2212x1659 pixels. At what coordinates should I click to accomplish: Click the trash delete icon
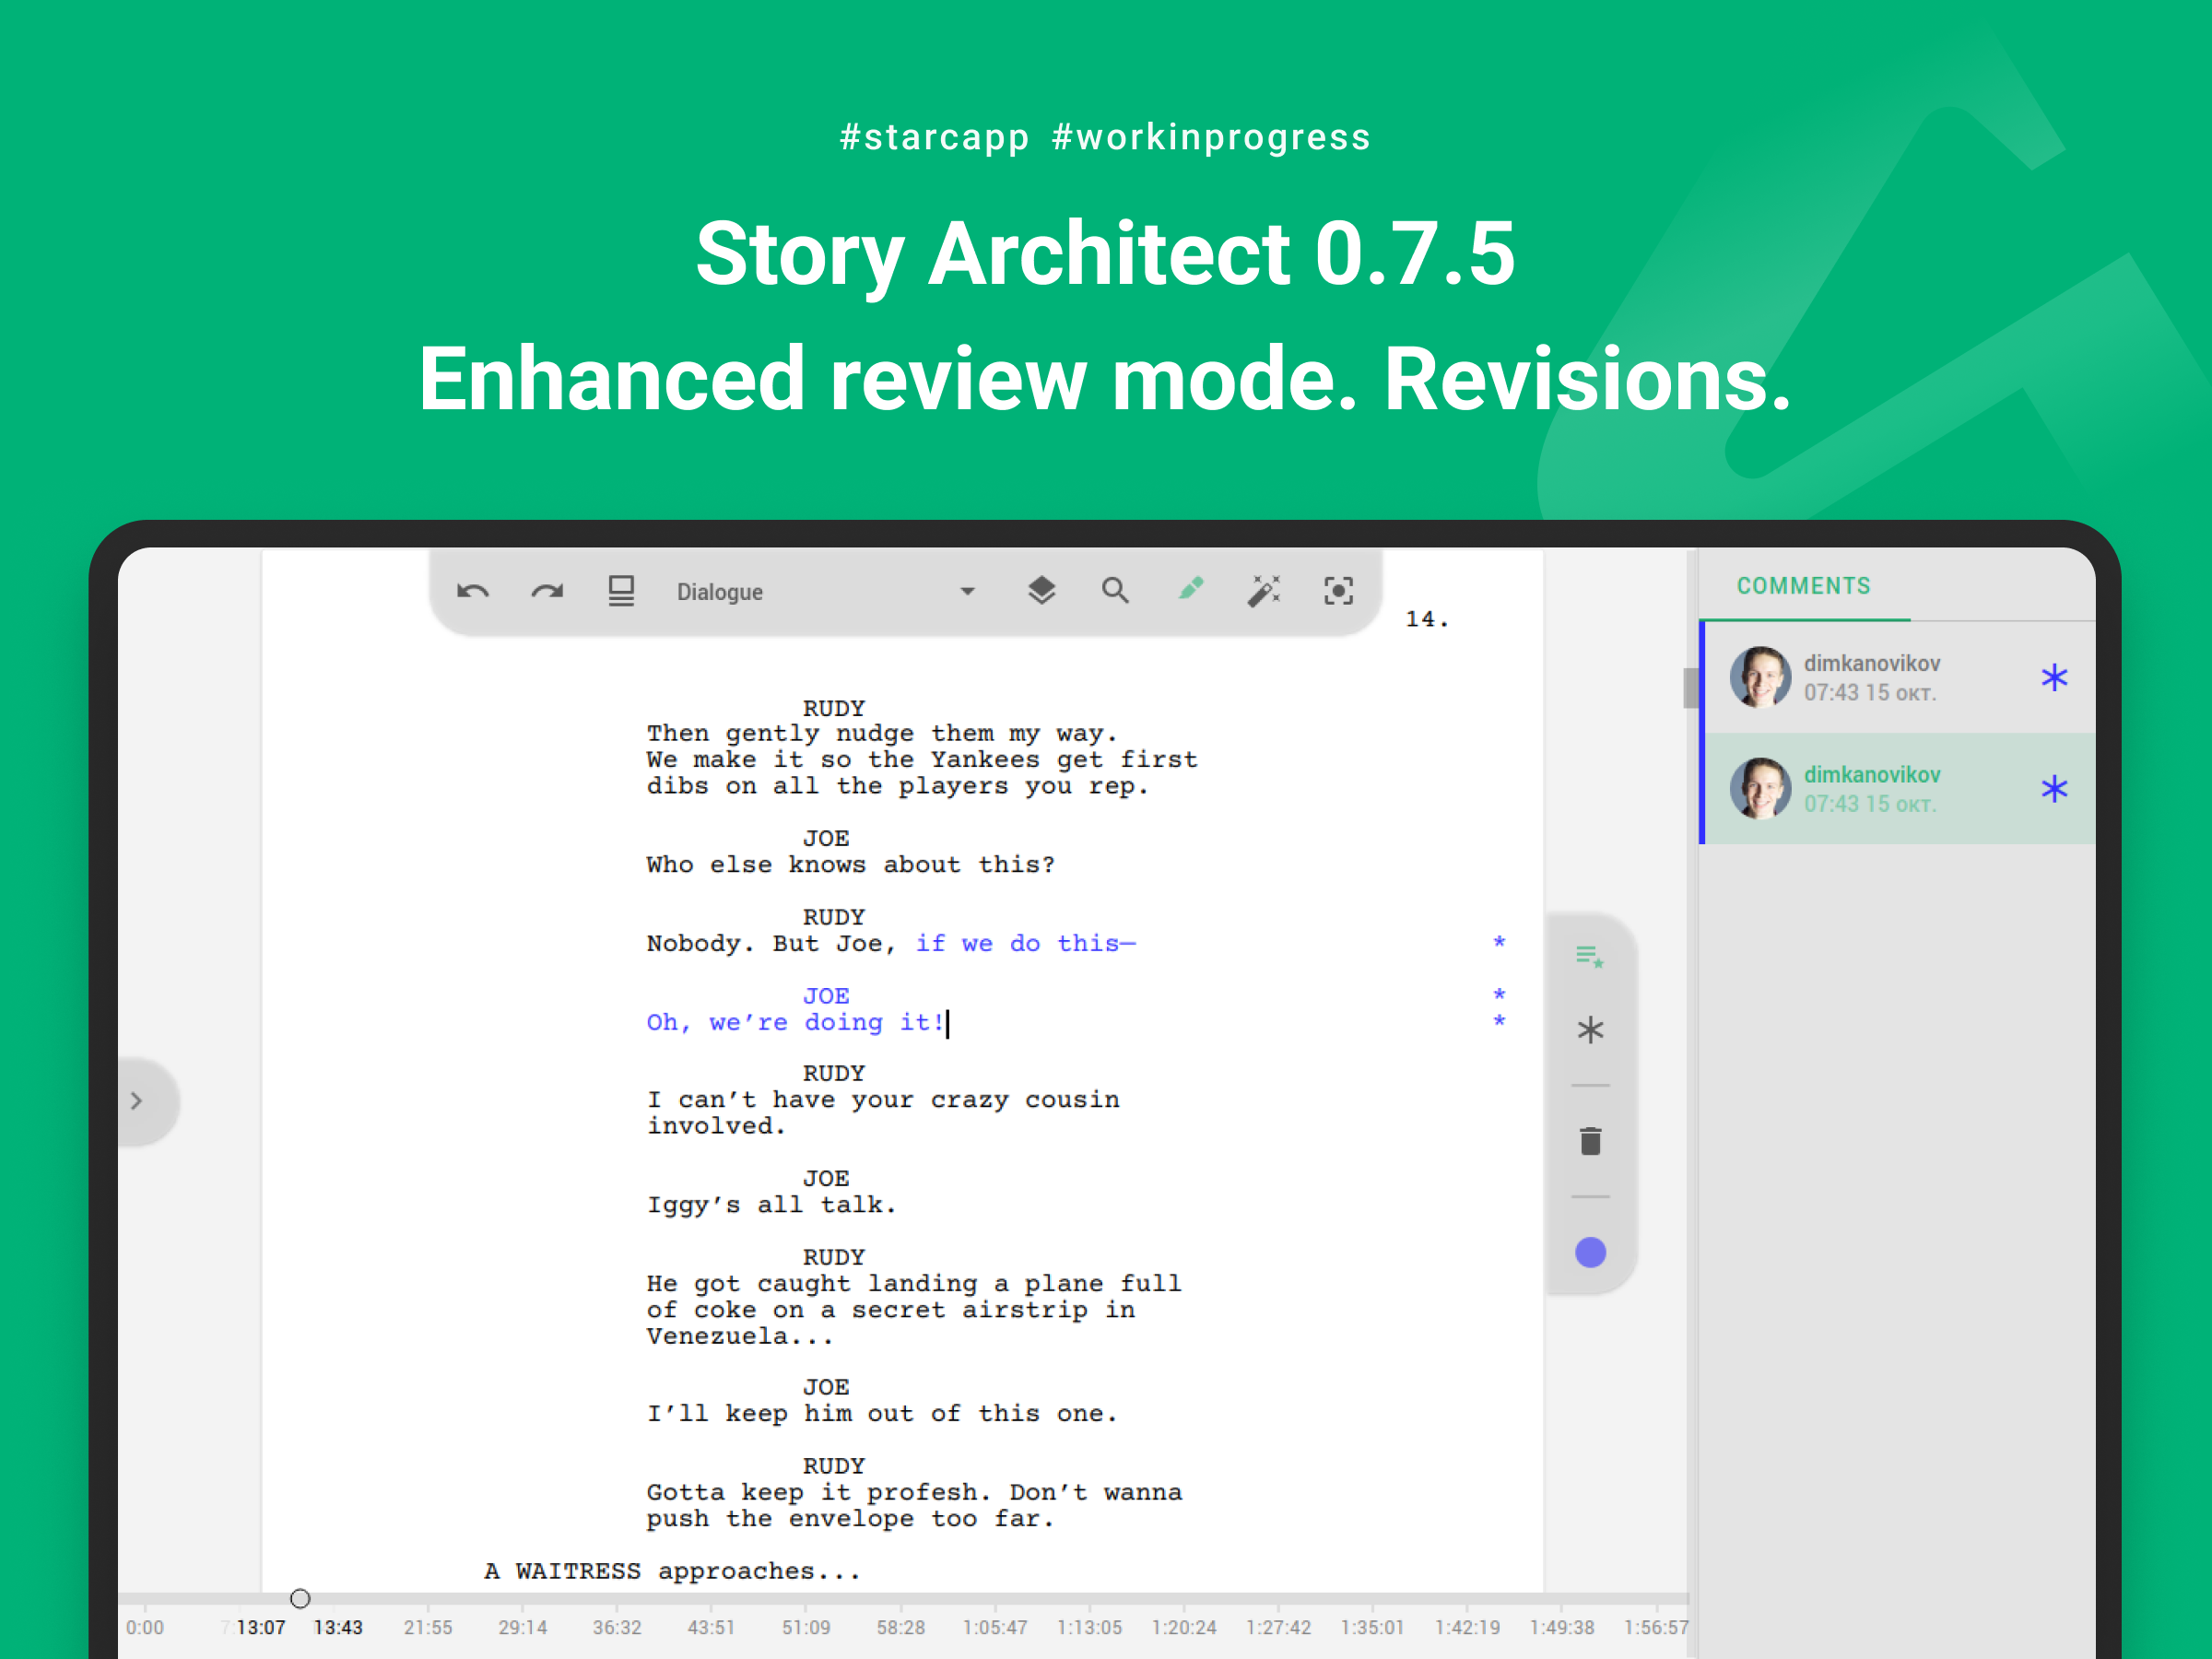click(1590, 1141)
